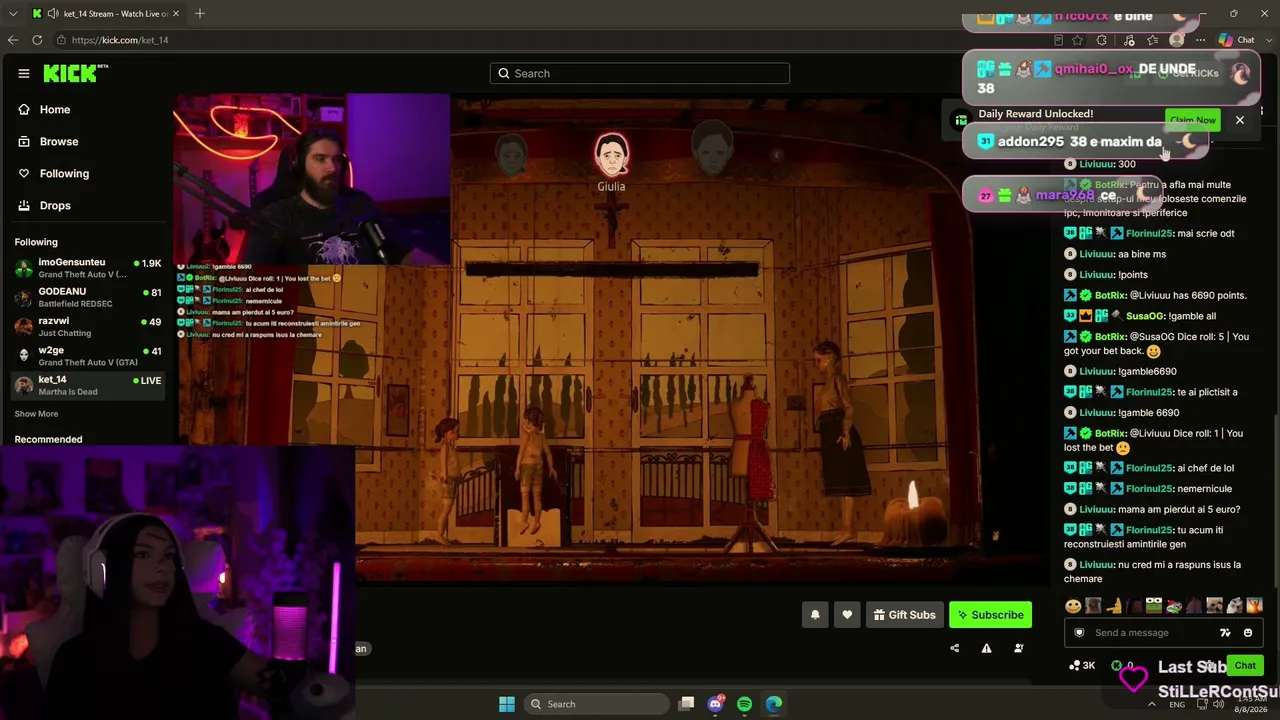Open Spotify from the taskbar
This screenshot has height=720, width=1280.
[x=744, y=704]
